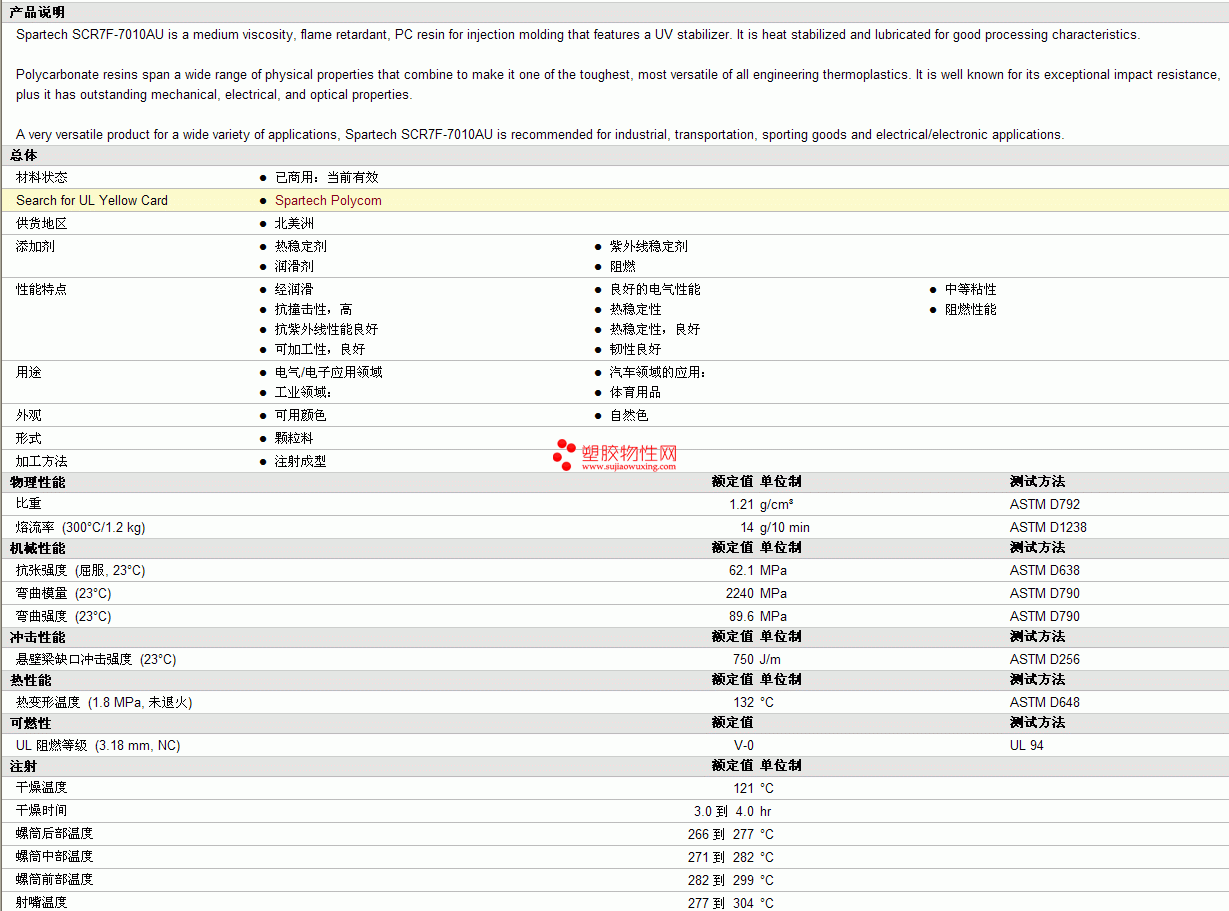Select the 注射 section header
The width and height of the screenshot is (1229, 911).
pos(23,766)
